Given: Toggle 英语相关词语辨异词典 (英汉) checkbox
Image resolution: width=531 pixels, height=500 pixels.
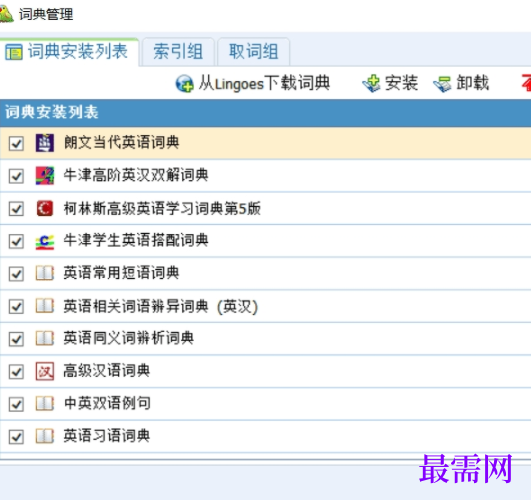Looking at the screenshot, I should click(x=16, y=307).
